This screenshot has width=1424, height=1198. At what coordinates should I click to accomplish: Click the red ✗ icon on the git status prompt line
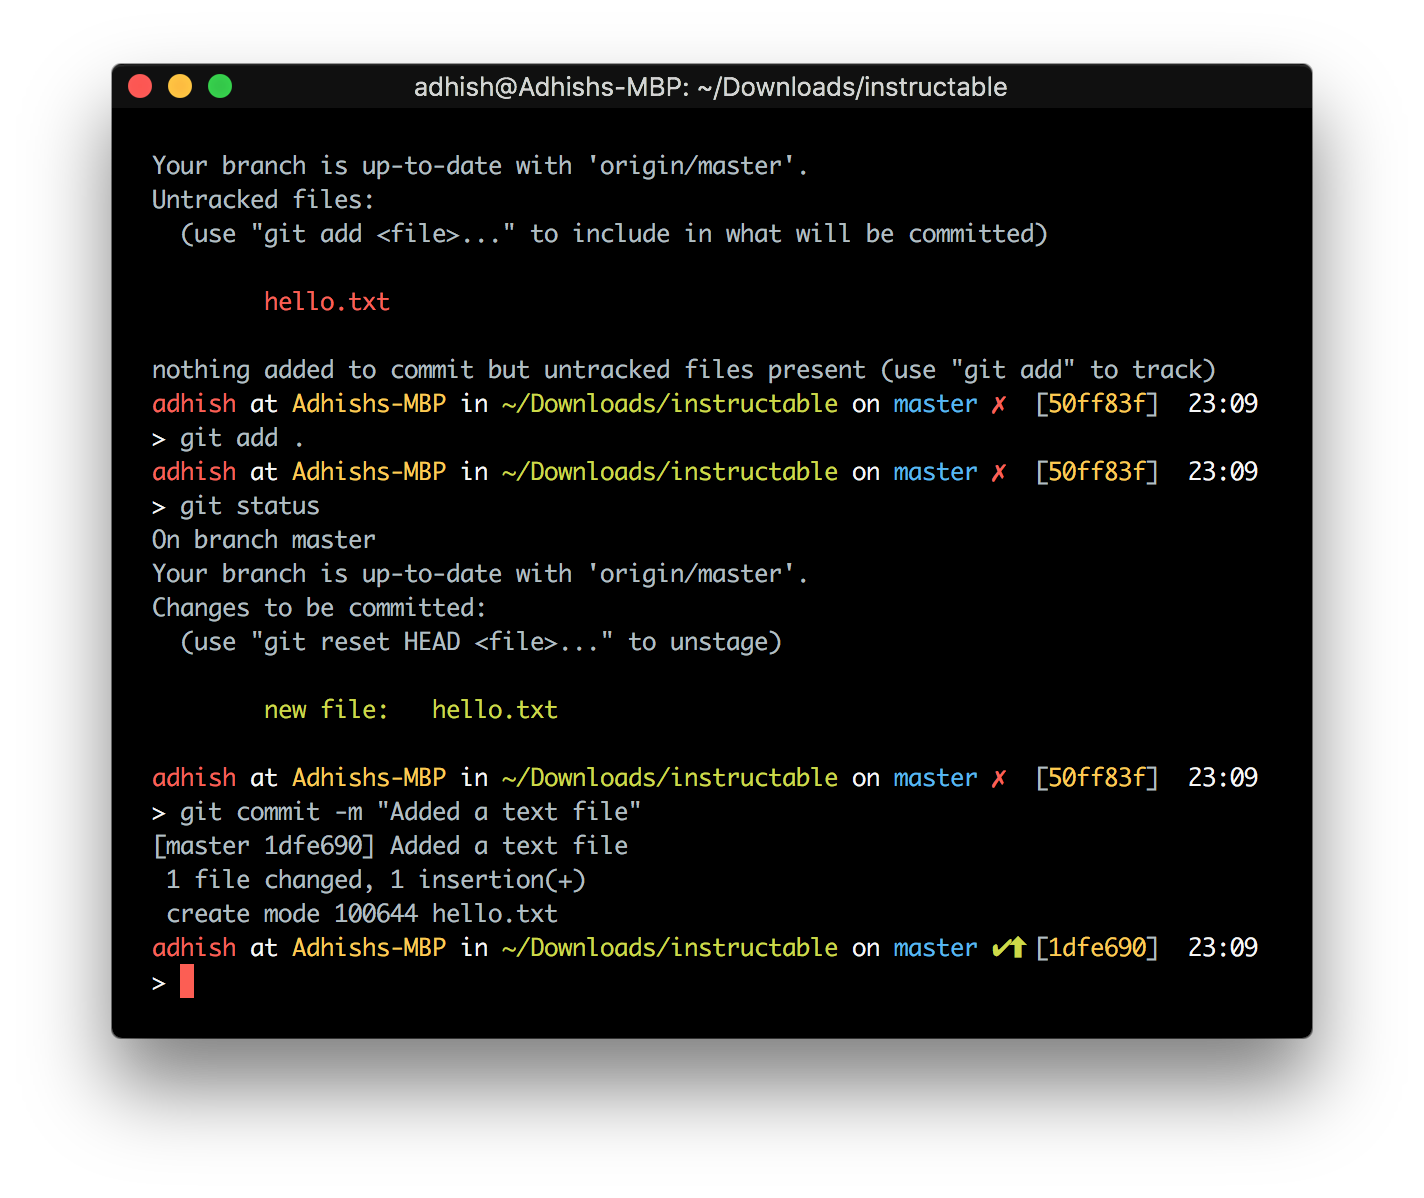tap(997, 471)
